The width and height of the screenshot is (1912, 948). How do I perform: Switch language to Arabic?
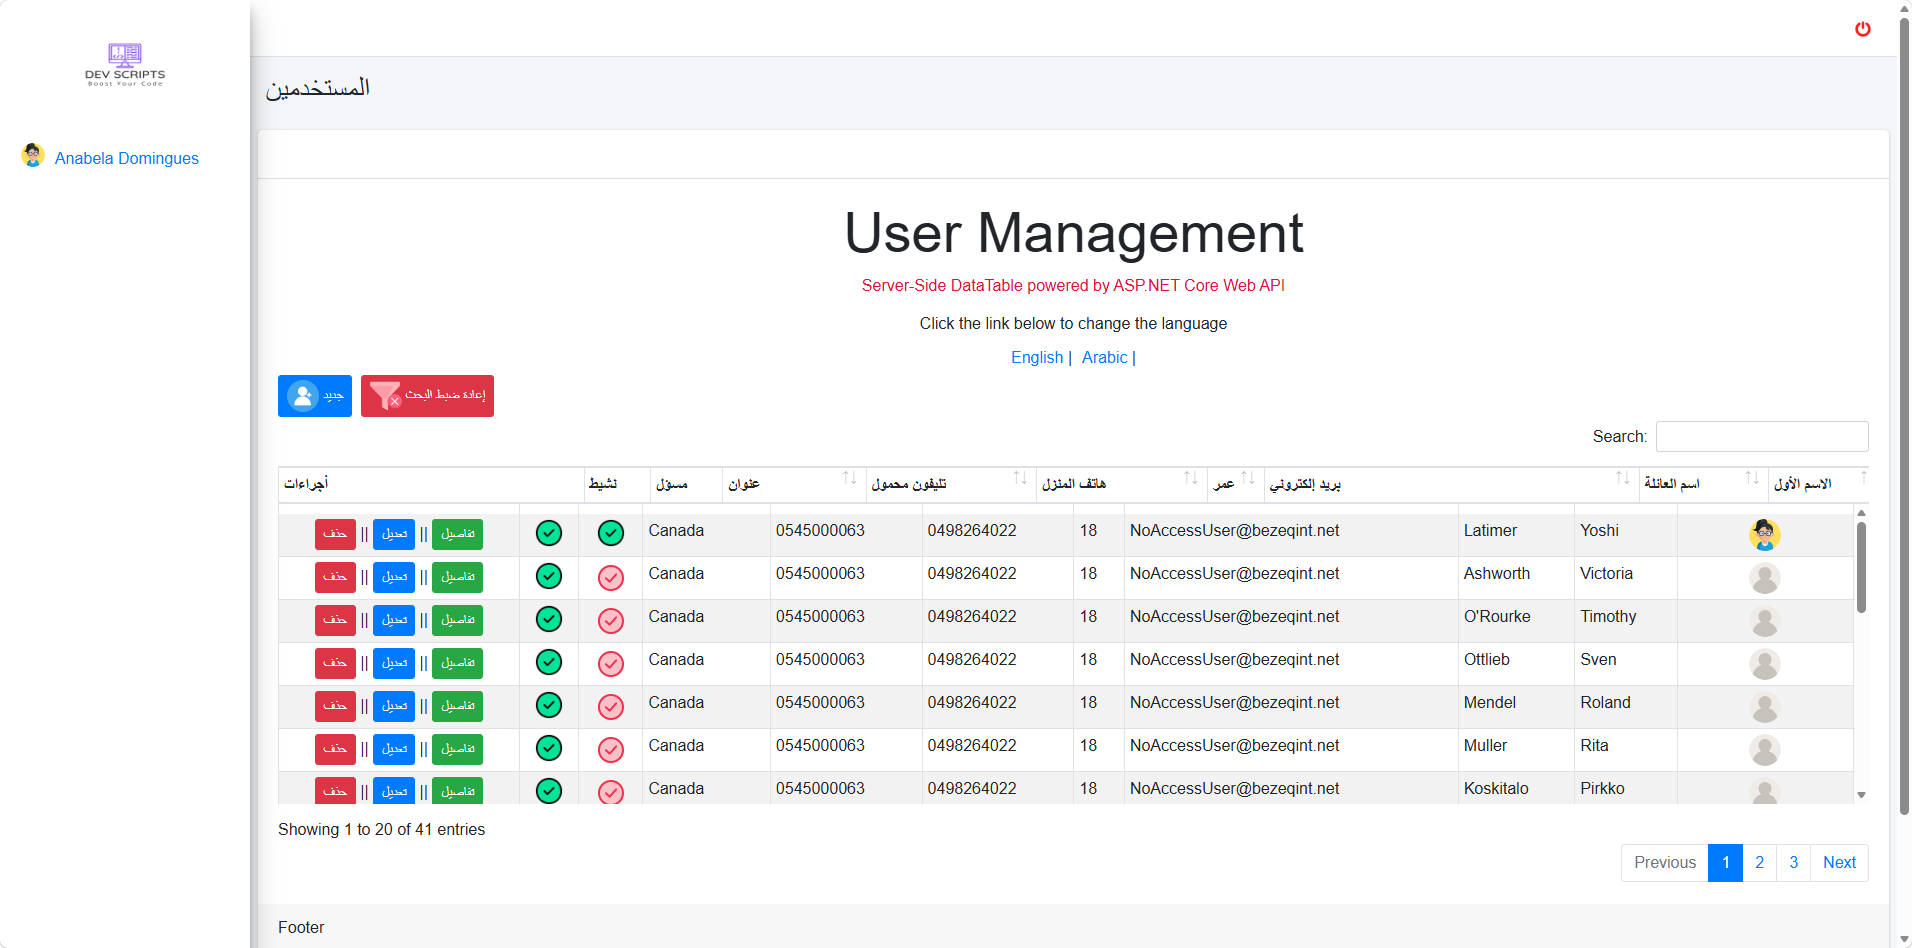tap(1104, 357)
